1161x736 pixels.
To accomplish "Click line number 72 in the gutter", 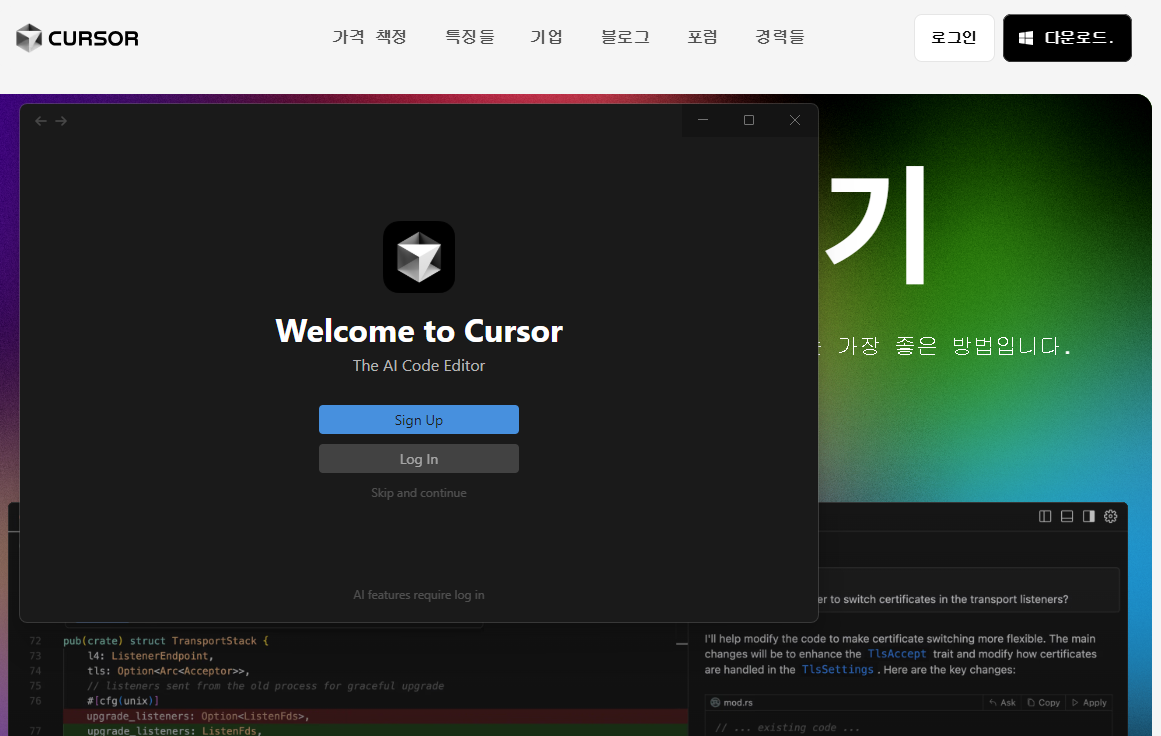I will (36, 640).
